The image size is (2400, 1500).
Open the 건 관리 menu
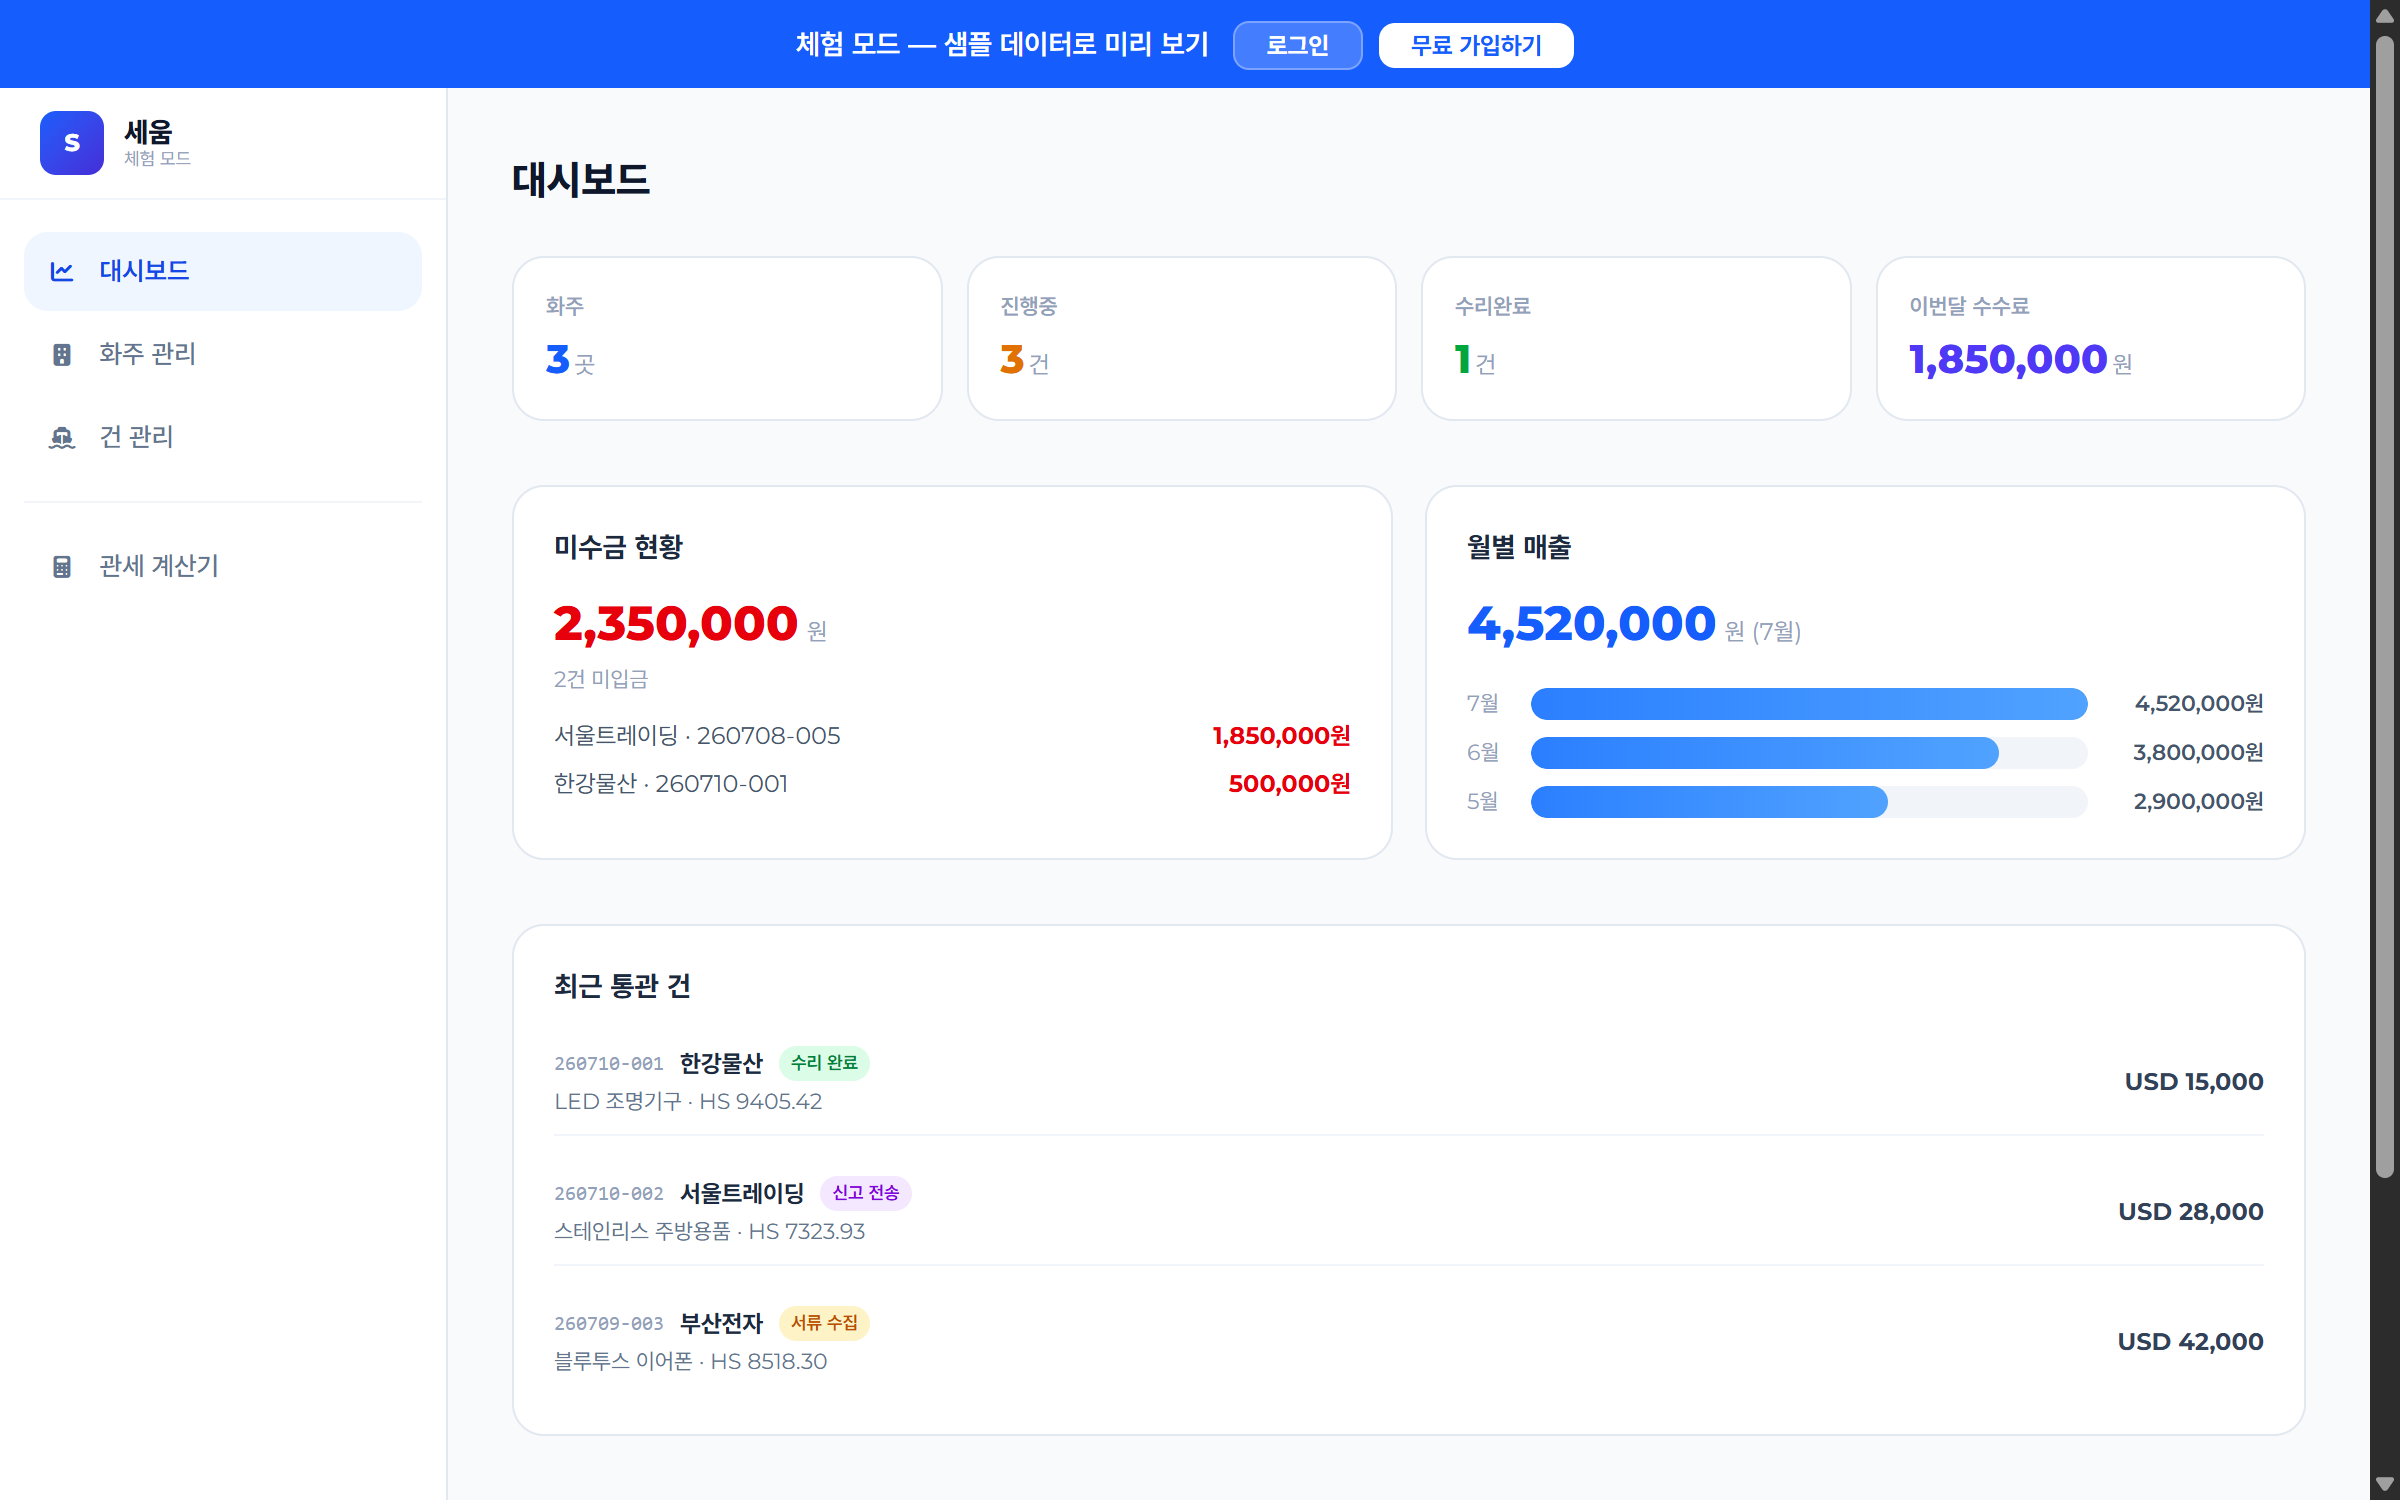[x=223, y=437]
